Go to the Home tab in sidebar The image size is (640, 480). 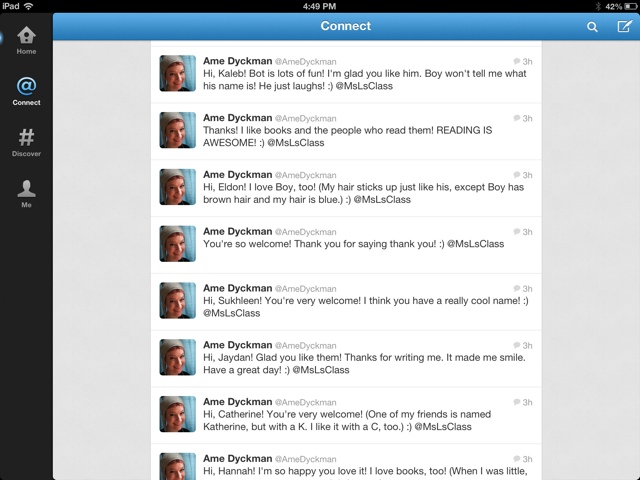tap(26, 40)
